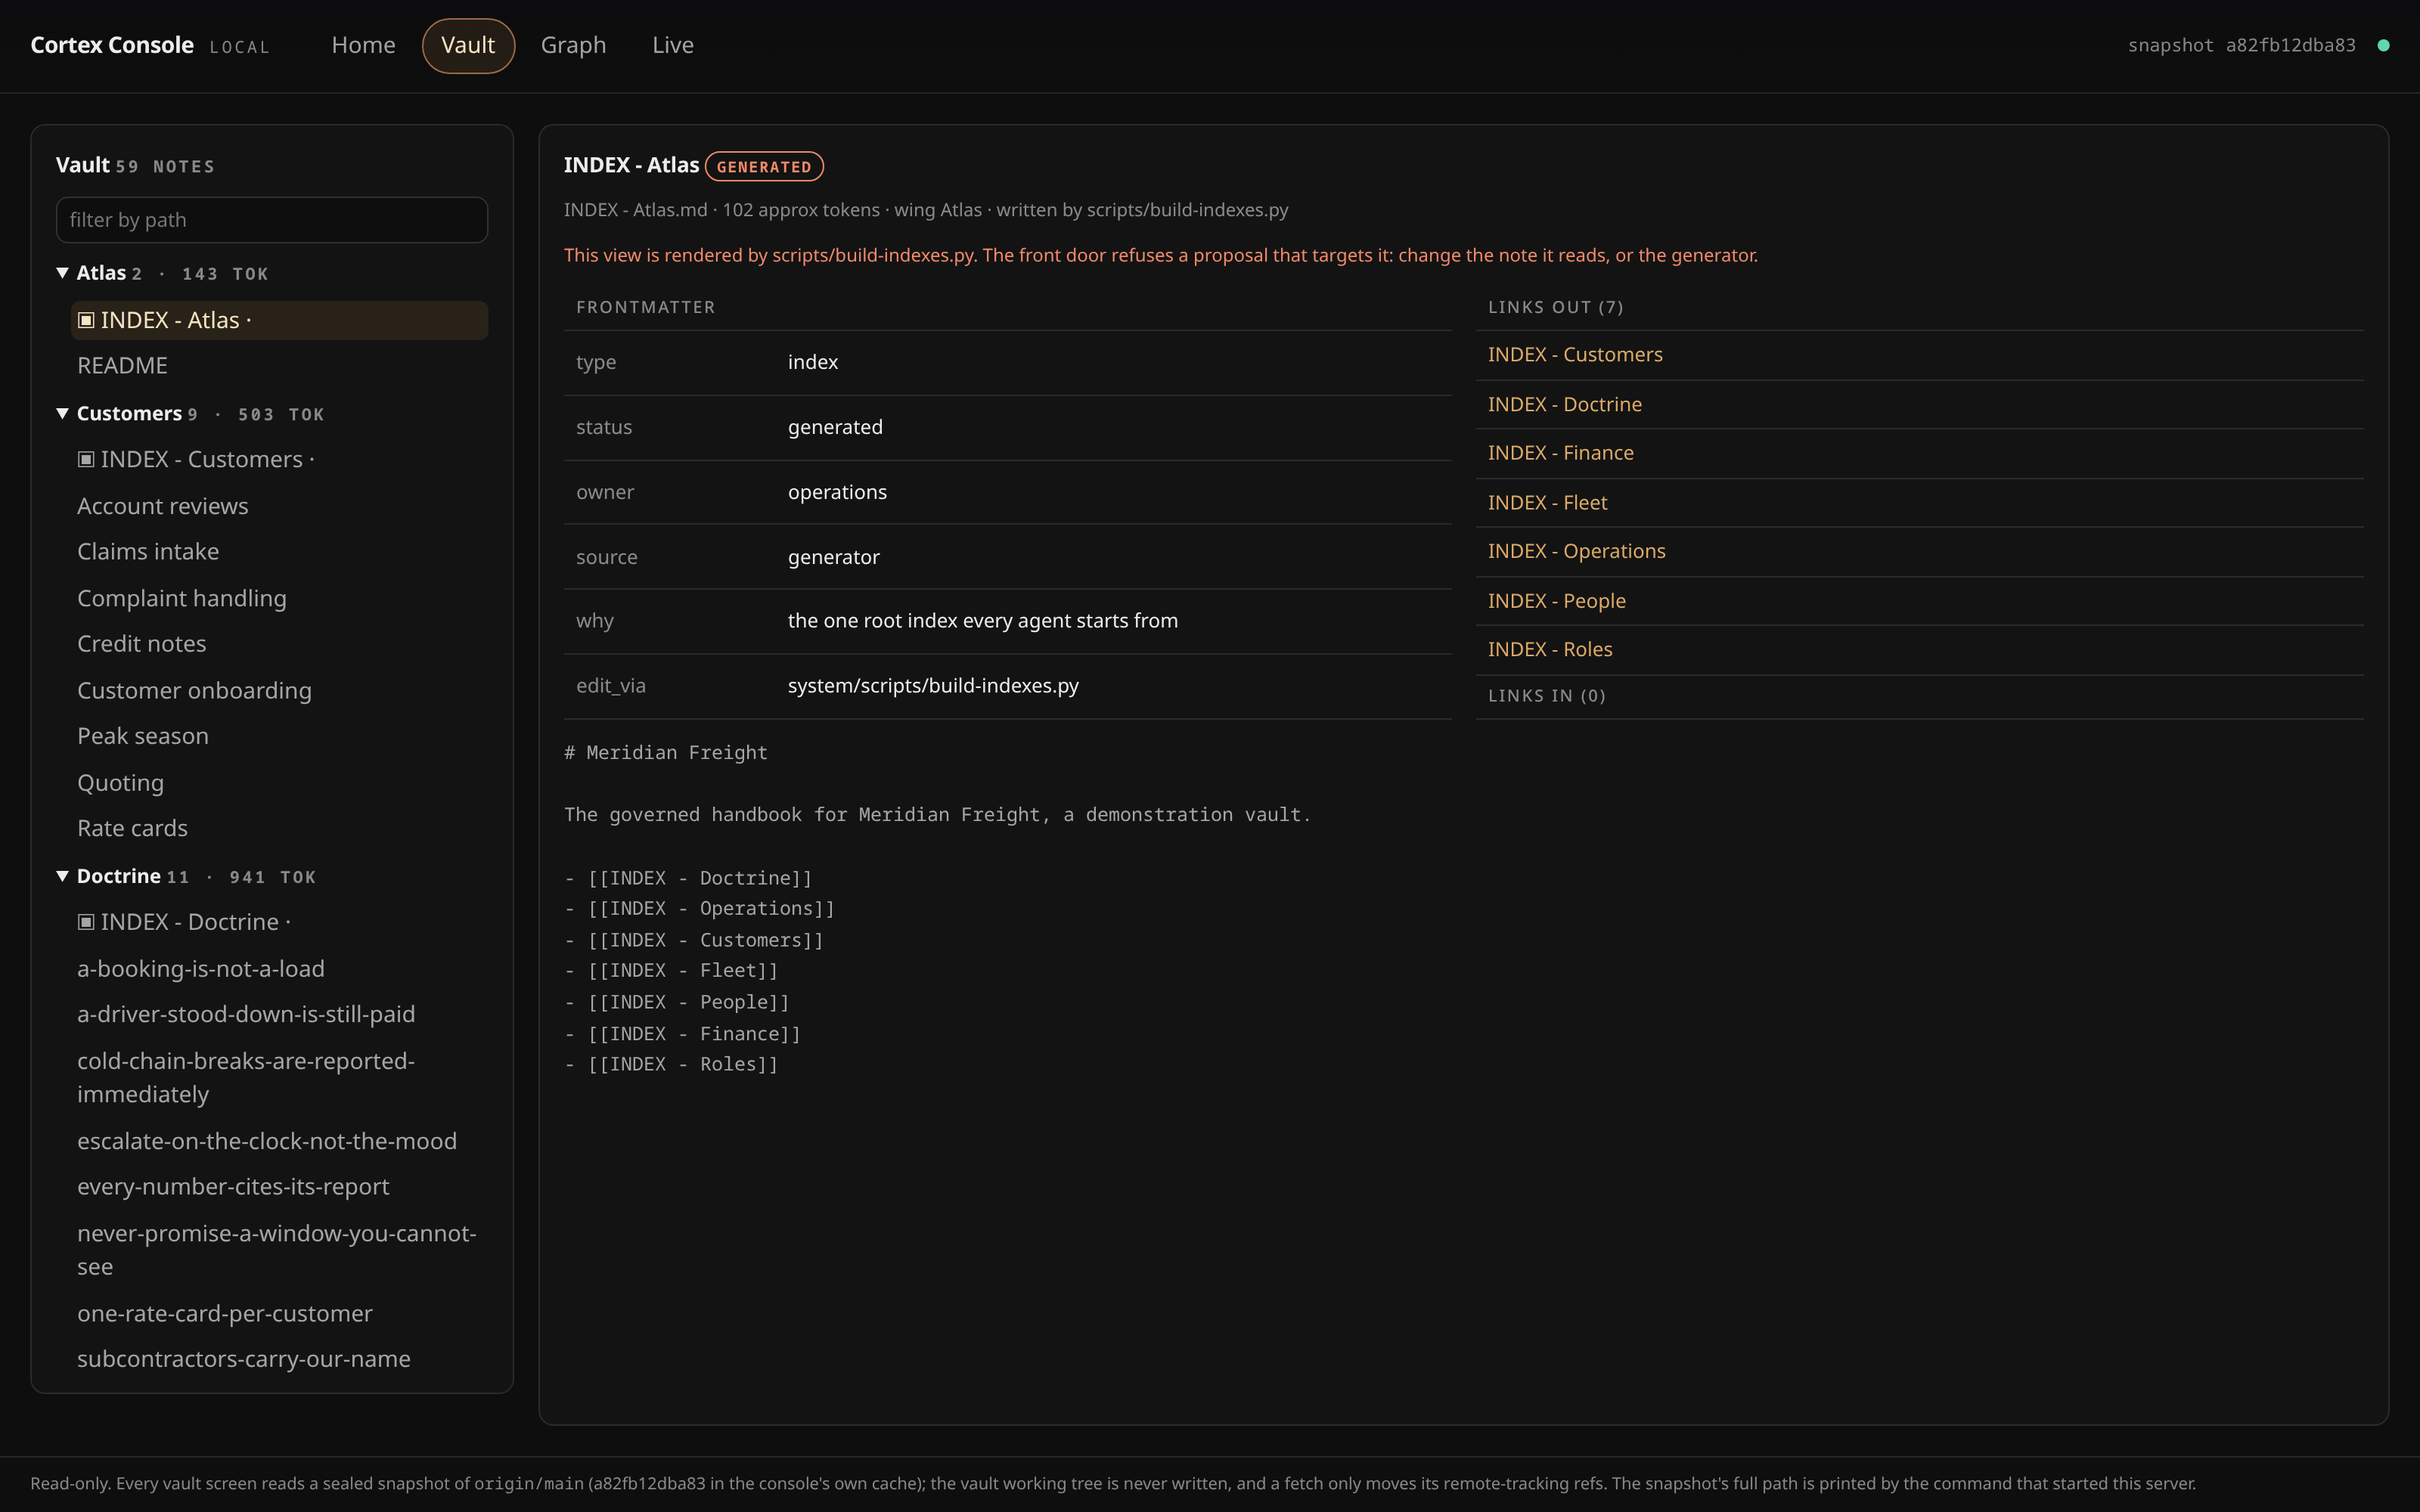Click the snapshot a82fb12dba83 label
Screen dimensions: 2420x1512
(2241, 46)
